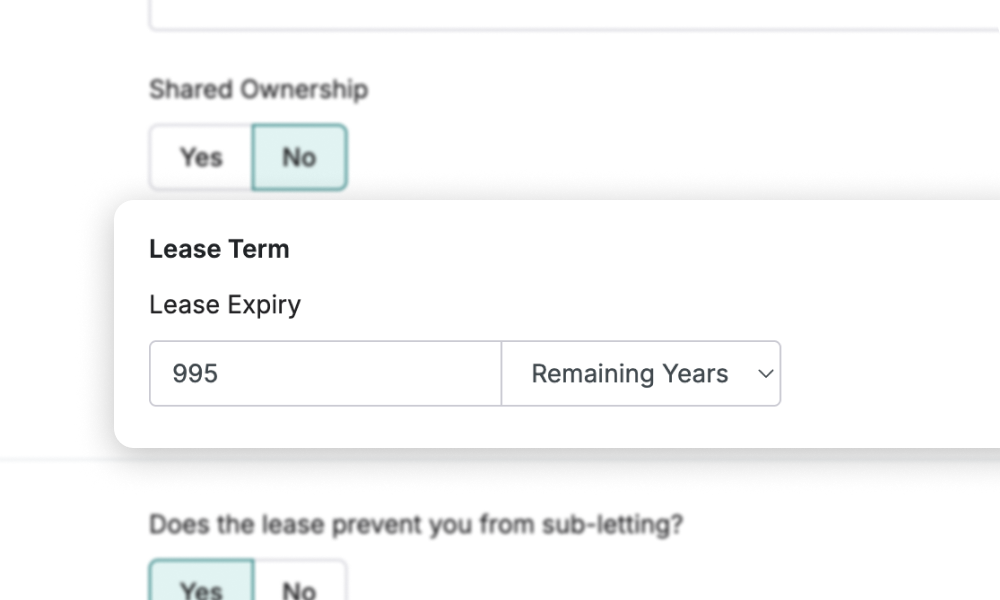Click the lease expiry input showing "995"
The height and width of the screenshot is (600, 1000).
pos(324,373)
